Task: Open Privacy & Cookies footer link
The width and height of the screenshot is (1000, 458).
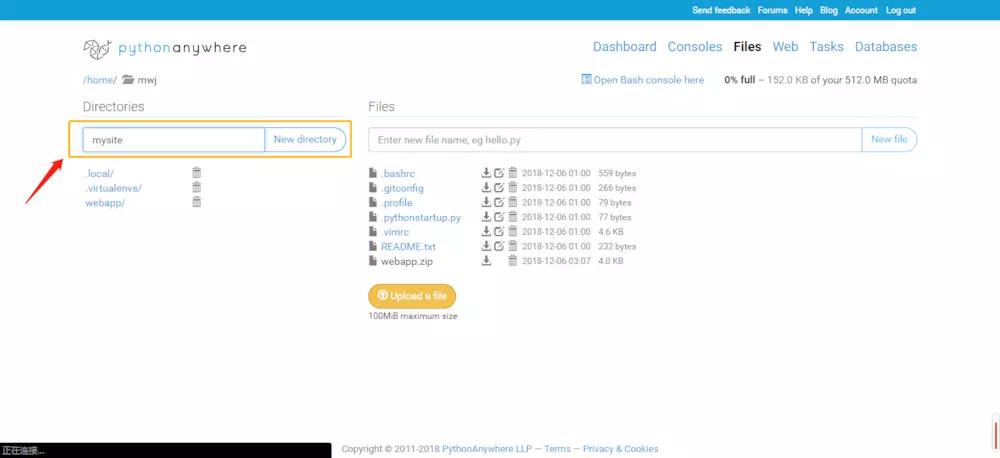Action: (621, 449)
